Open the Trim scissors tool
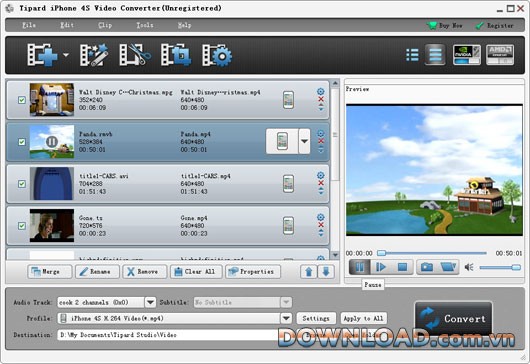The width and height of the screenshot is (530, 364). point(135,54)
